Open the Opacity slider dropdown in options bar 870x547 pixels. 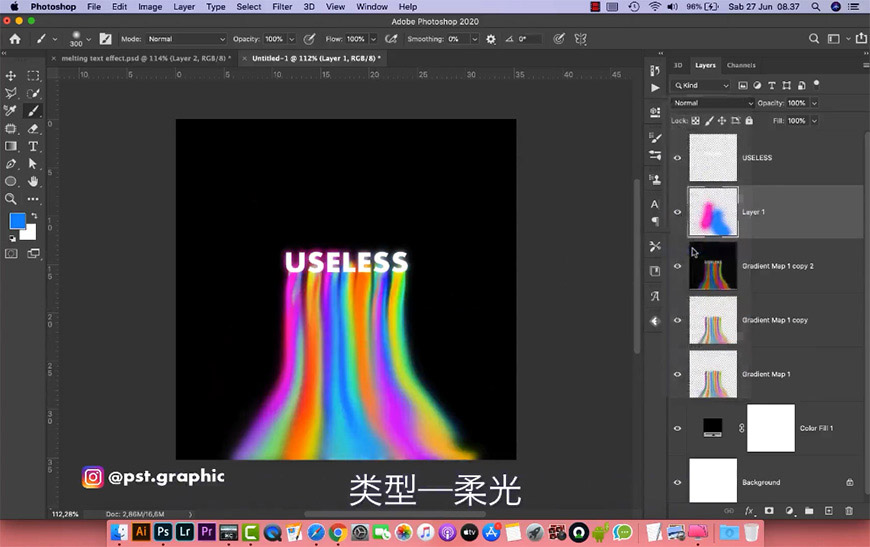point(292,39)
